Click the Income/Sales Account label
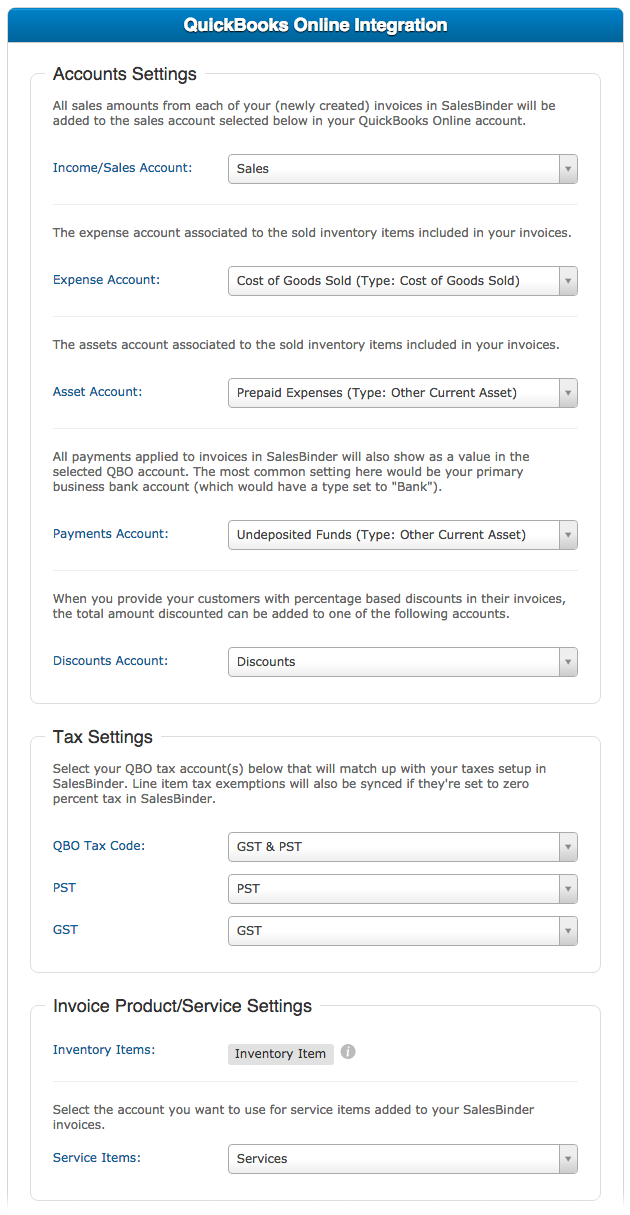 [122, 168]
